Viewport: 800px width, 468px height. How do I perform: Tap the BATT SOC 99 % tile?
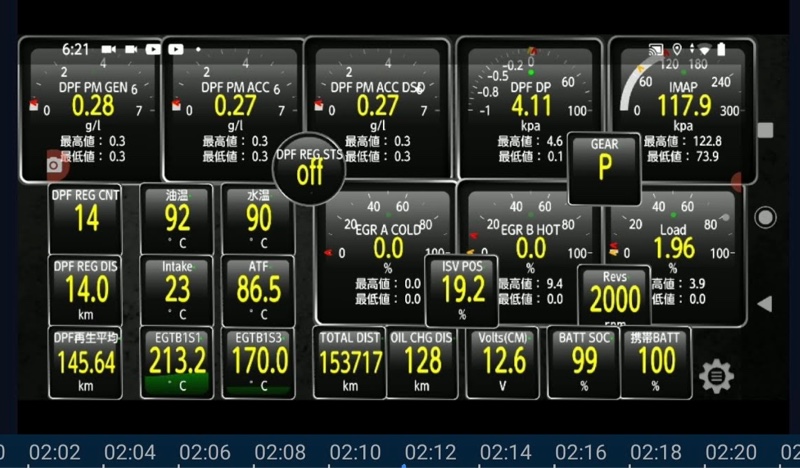[584, 362]
